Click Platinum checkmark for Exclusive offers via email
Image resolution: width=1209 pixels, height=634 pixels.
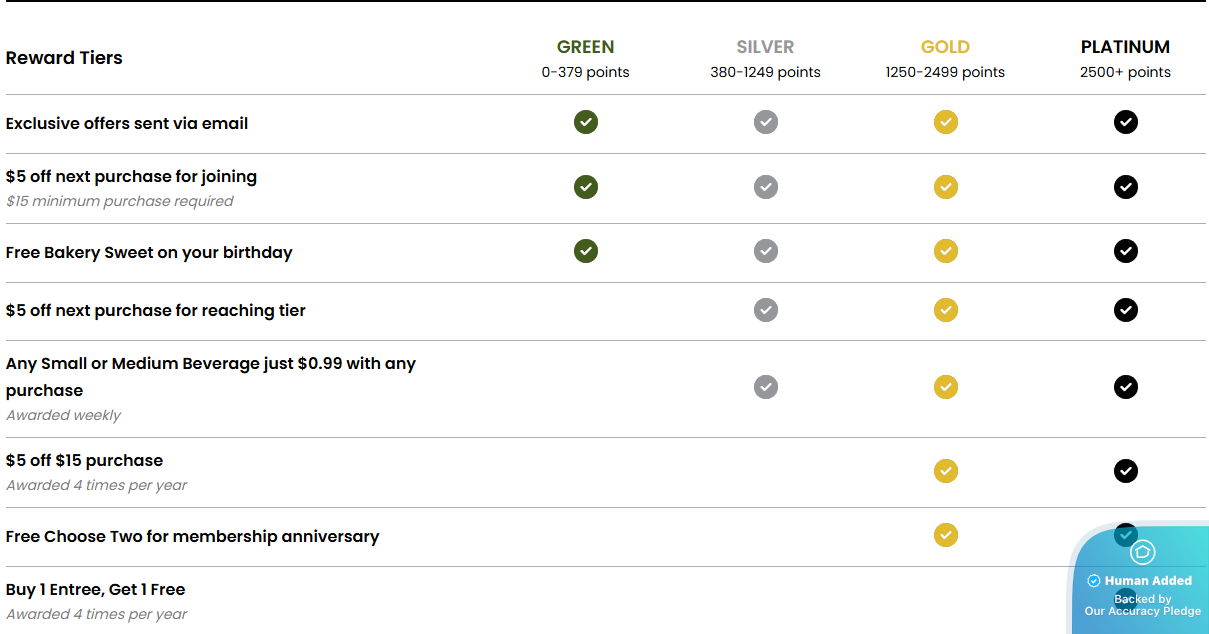click(1126, 122)
